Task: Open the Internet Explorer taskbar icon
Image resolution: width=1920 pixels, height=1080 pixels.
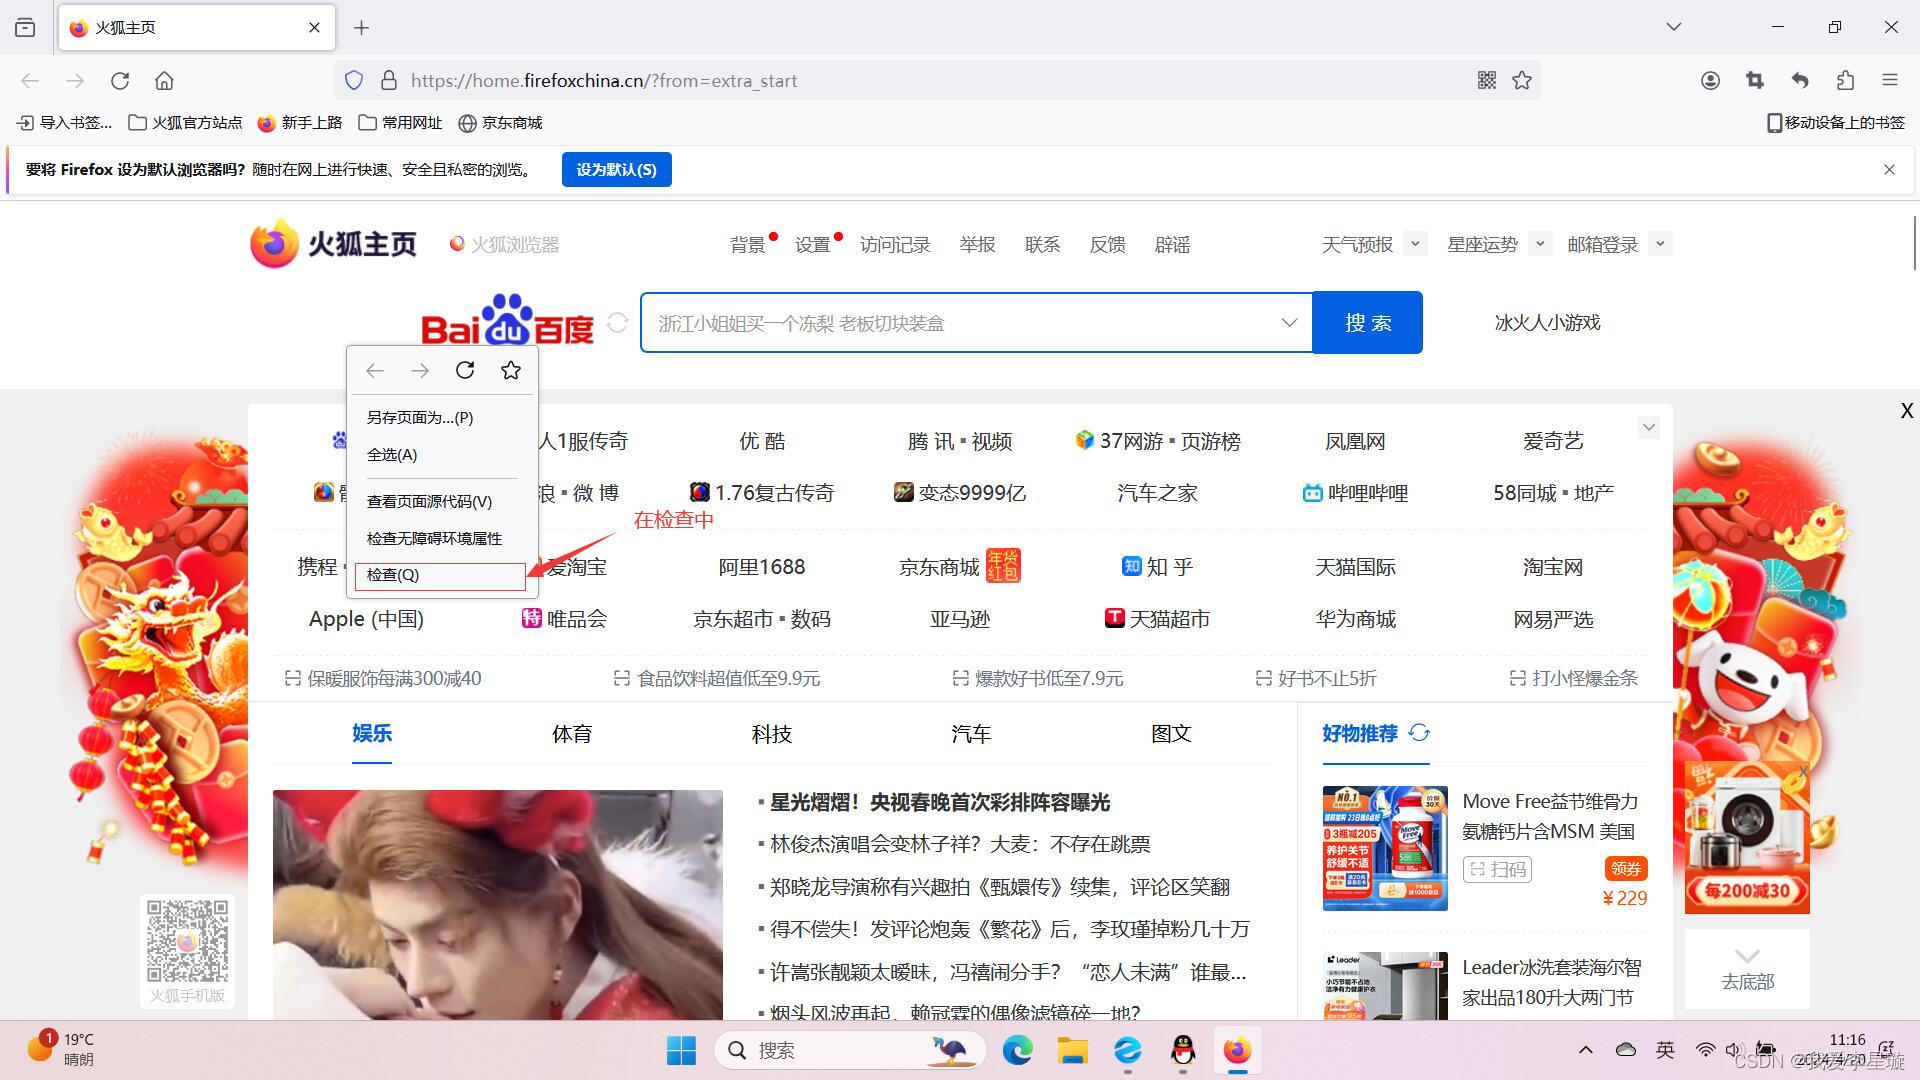Action: tap(1128, 1050)
